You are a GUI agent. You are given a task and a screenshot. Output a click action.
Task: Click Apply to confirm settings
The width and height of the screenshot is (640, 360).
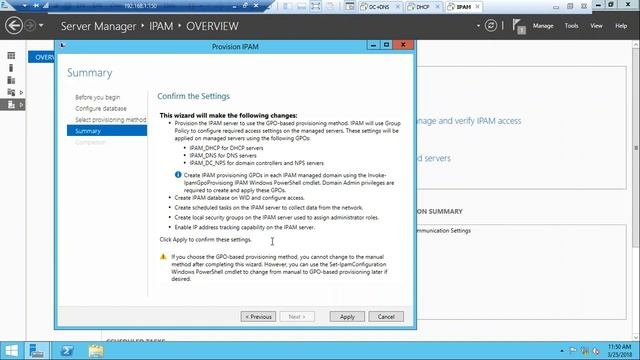(x=347, y=317)
